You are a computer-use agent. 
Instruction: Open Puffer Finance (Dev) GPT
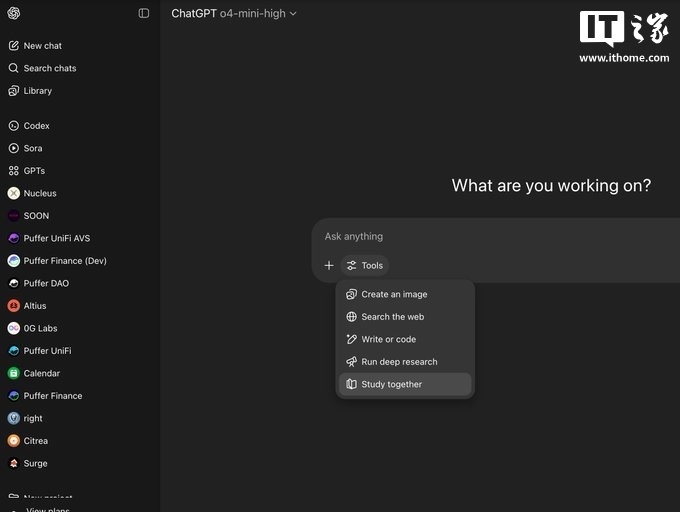(64, 261)
